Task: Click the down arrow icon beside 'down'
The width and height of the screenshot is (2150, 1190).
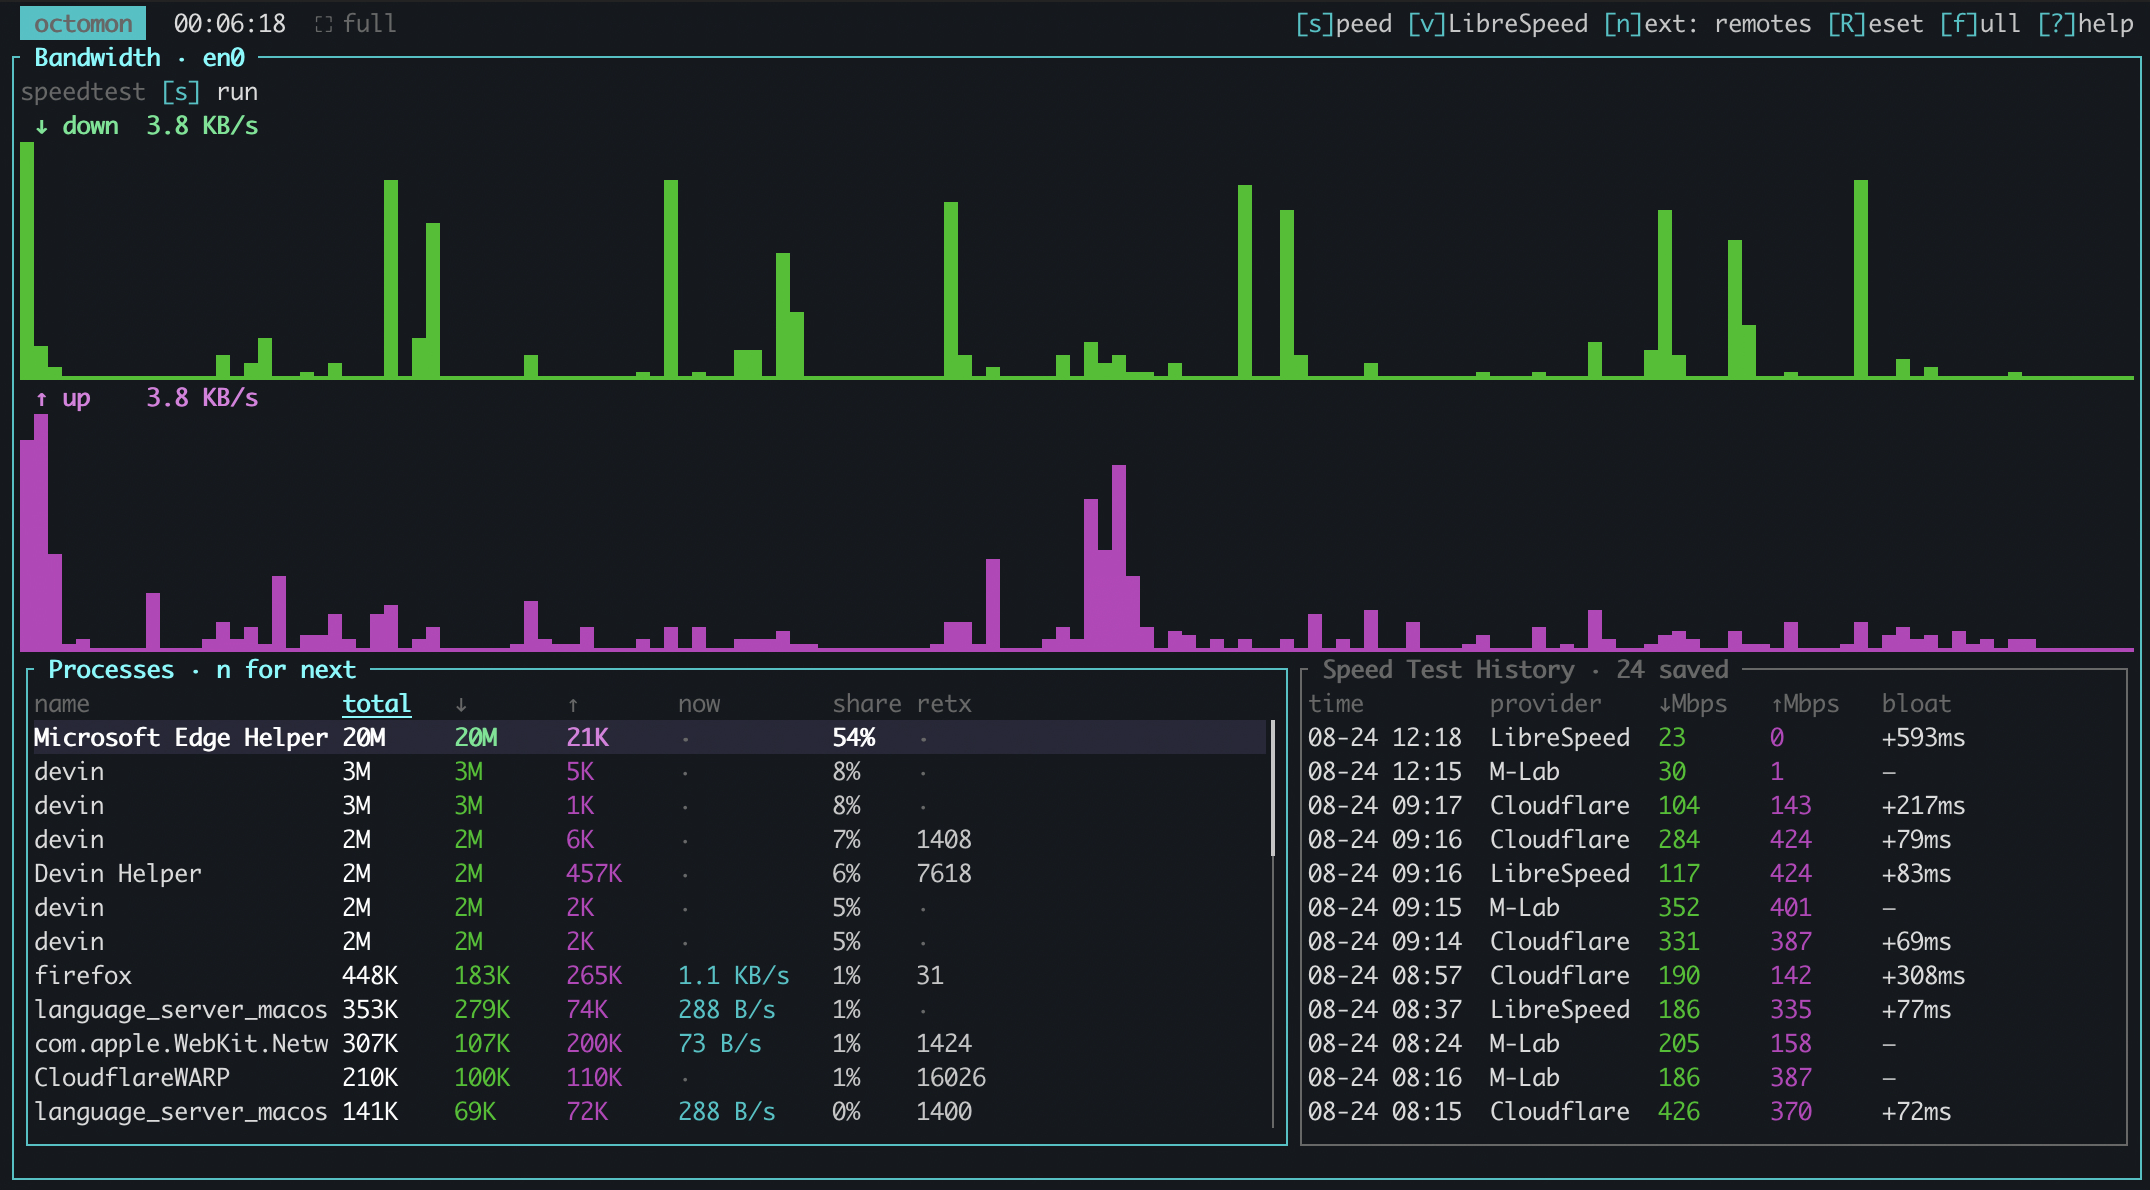Action: [41, 126]
